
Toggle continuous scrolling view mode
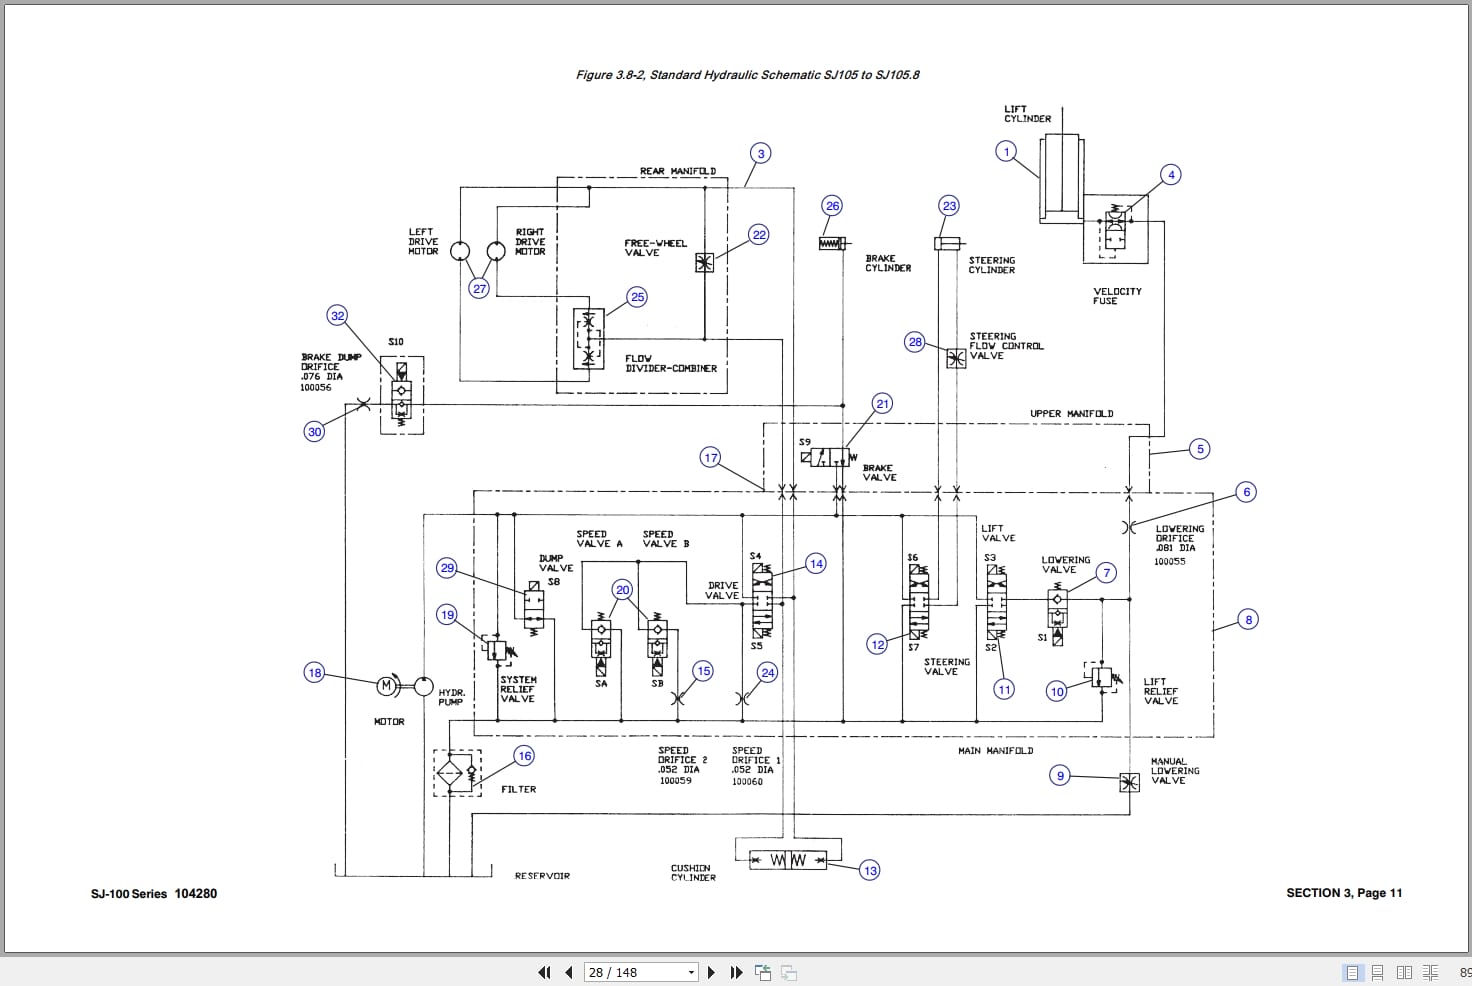(x=1377, y=971)
